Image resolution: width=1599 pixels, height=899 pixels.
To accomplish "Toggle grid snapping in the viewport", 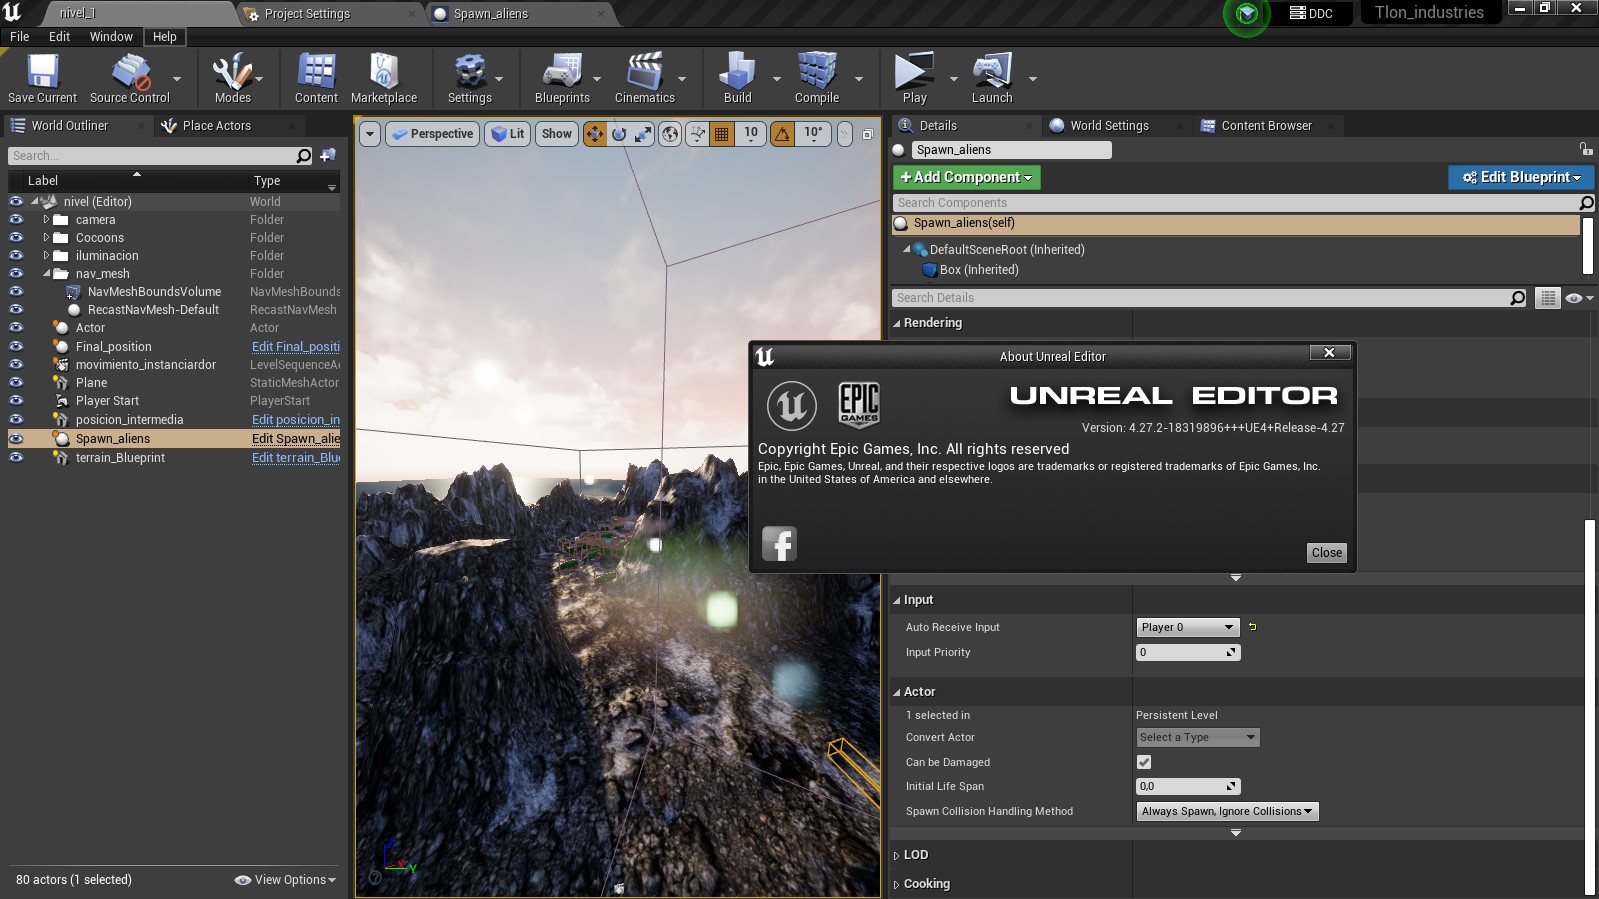I will coord(721,134).
